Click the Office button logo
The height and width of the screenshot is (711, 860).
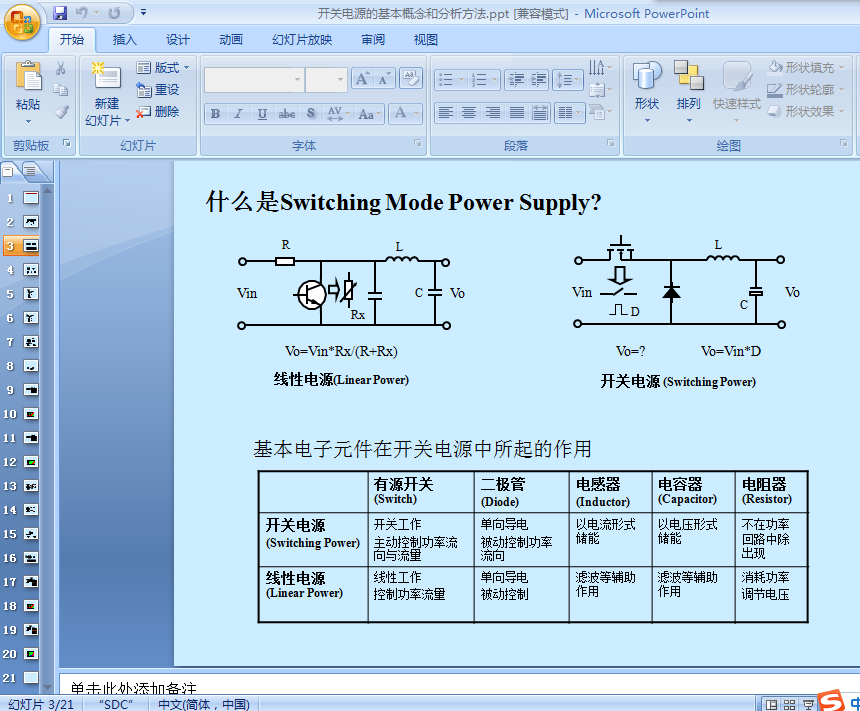coord(22,22)
